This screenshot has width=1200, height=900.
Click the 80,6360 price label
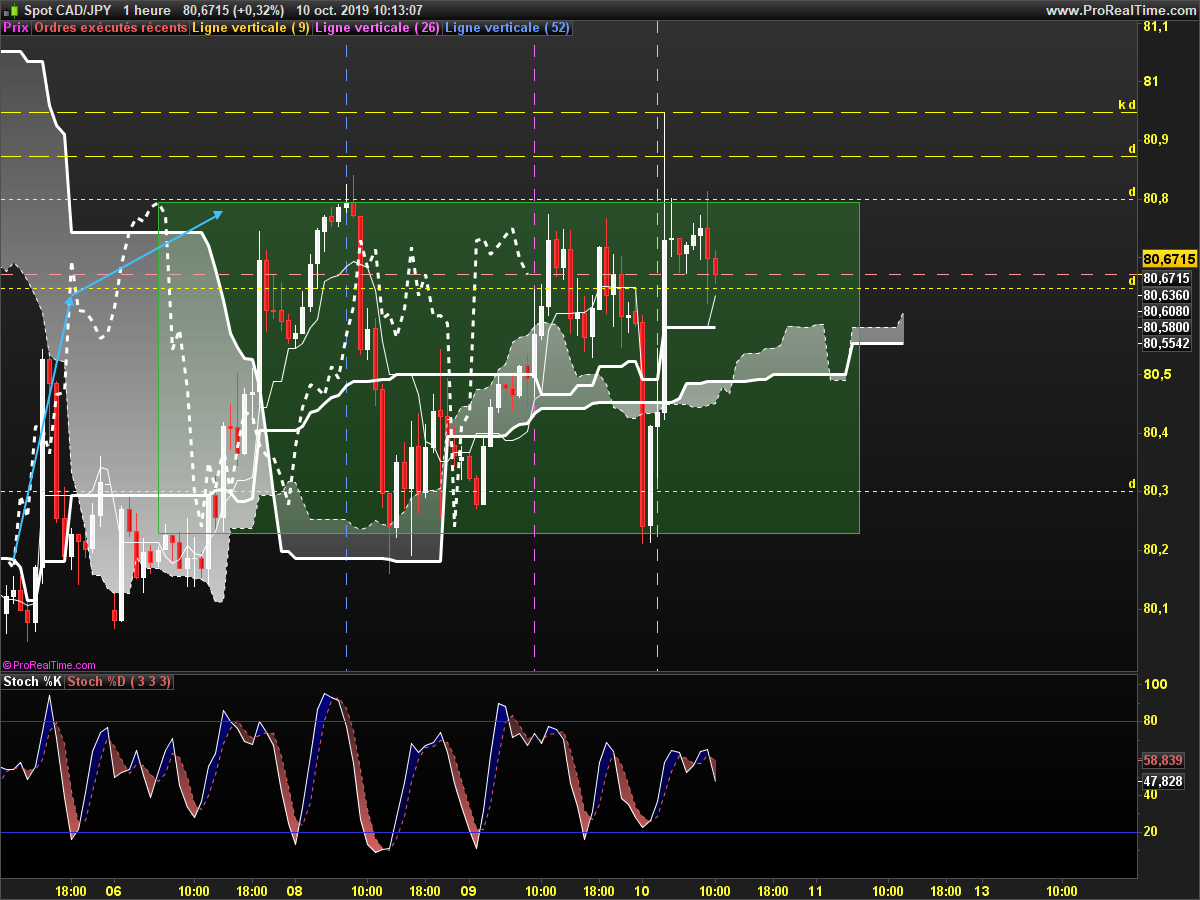click(x=1166, y=295)
